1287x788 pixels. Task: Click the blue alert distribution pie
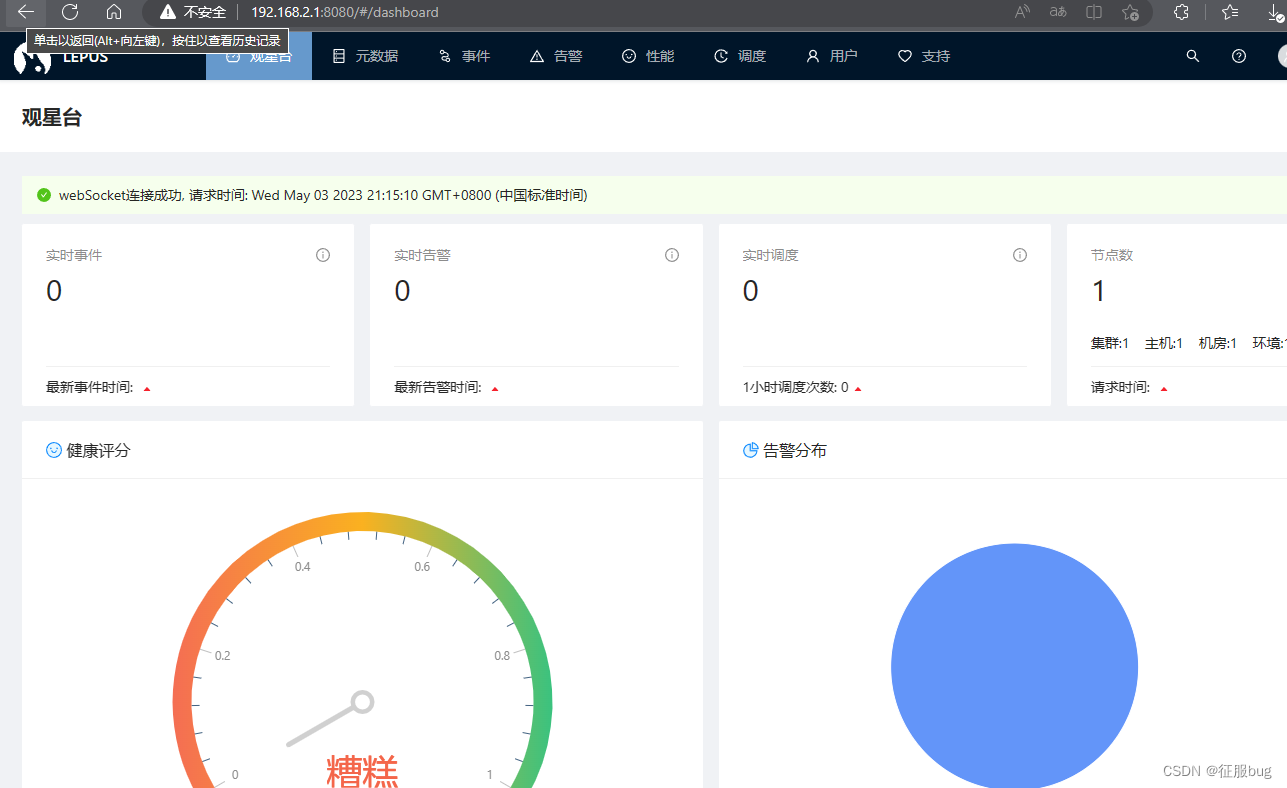click(x=1014, y=665)
